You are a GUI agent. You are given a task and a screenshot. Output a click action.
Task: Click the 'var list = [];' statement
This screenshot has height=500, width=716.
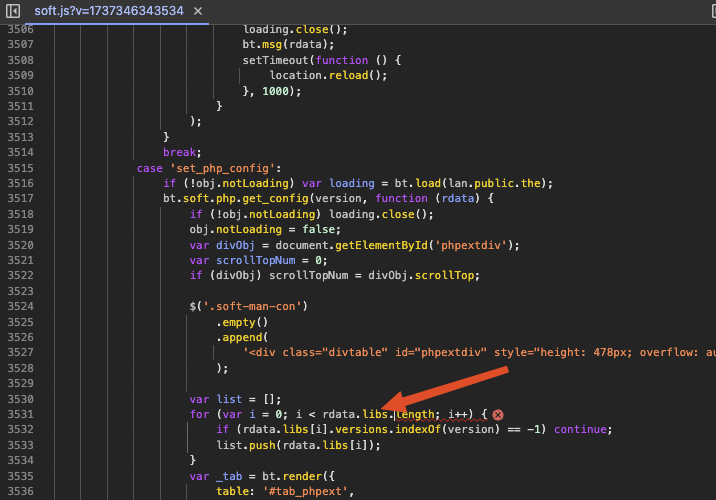point(235,399)
